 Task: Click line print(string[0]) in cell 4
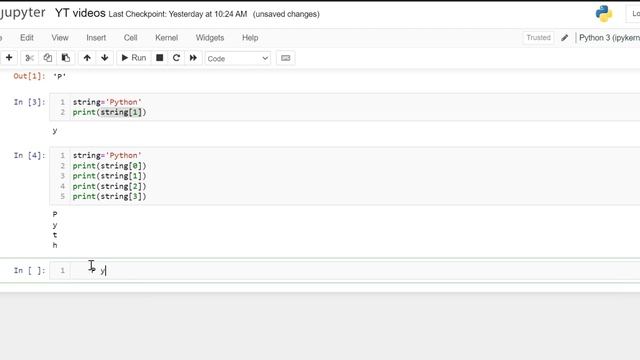(109, 166)
